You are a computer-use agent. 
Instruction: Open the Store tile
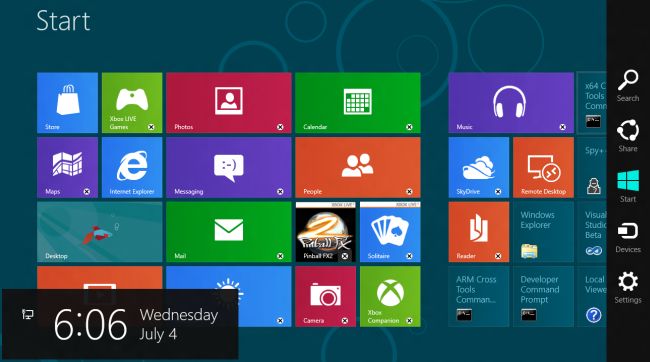pos(67,103)
